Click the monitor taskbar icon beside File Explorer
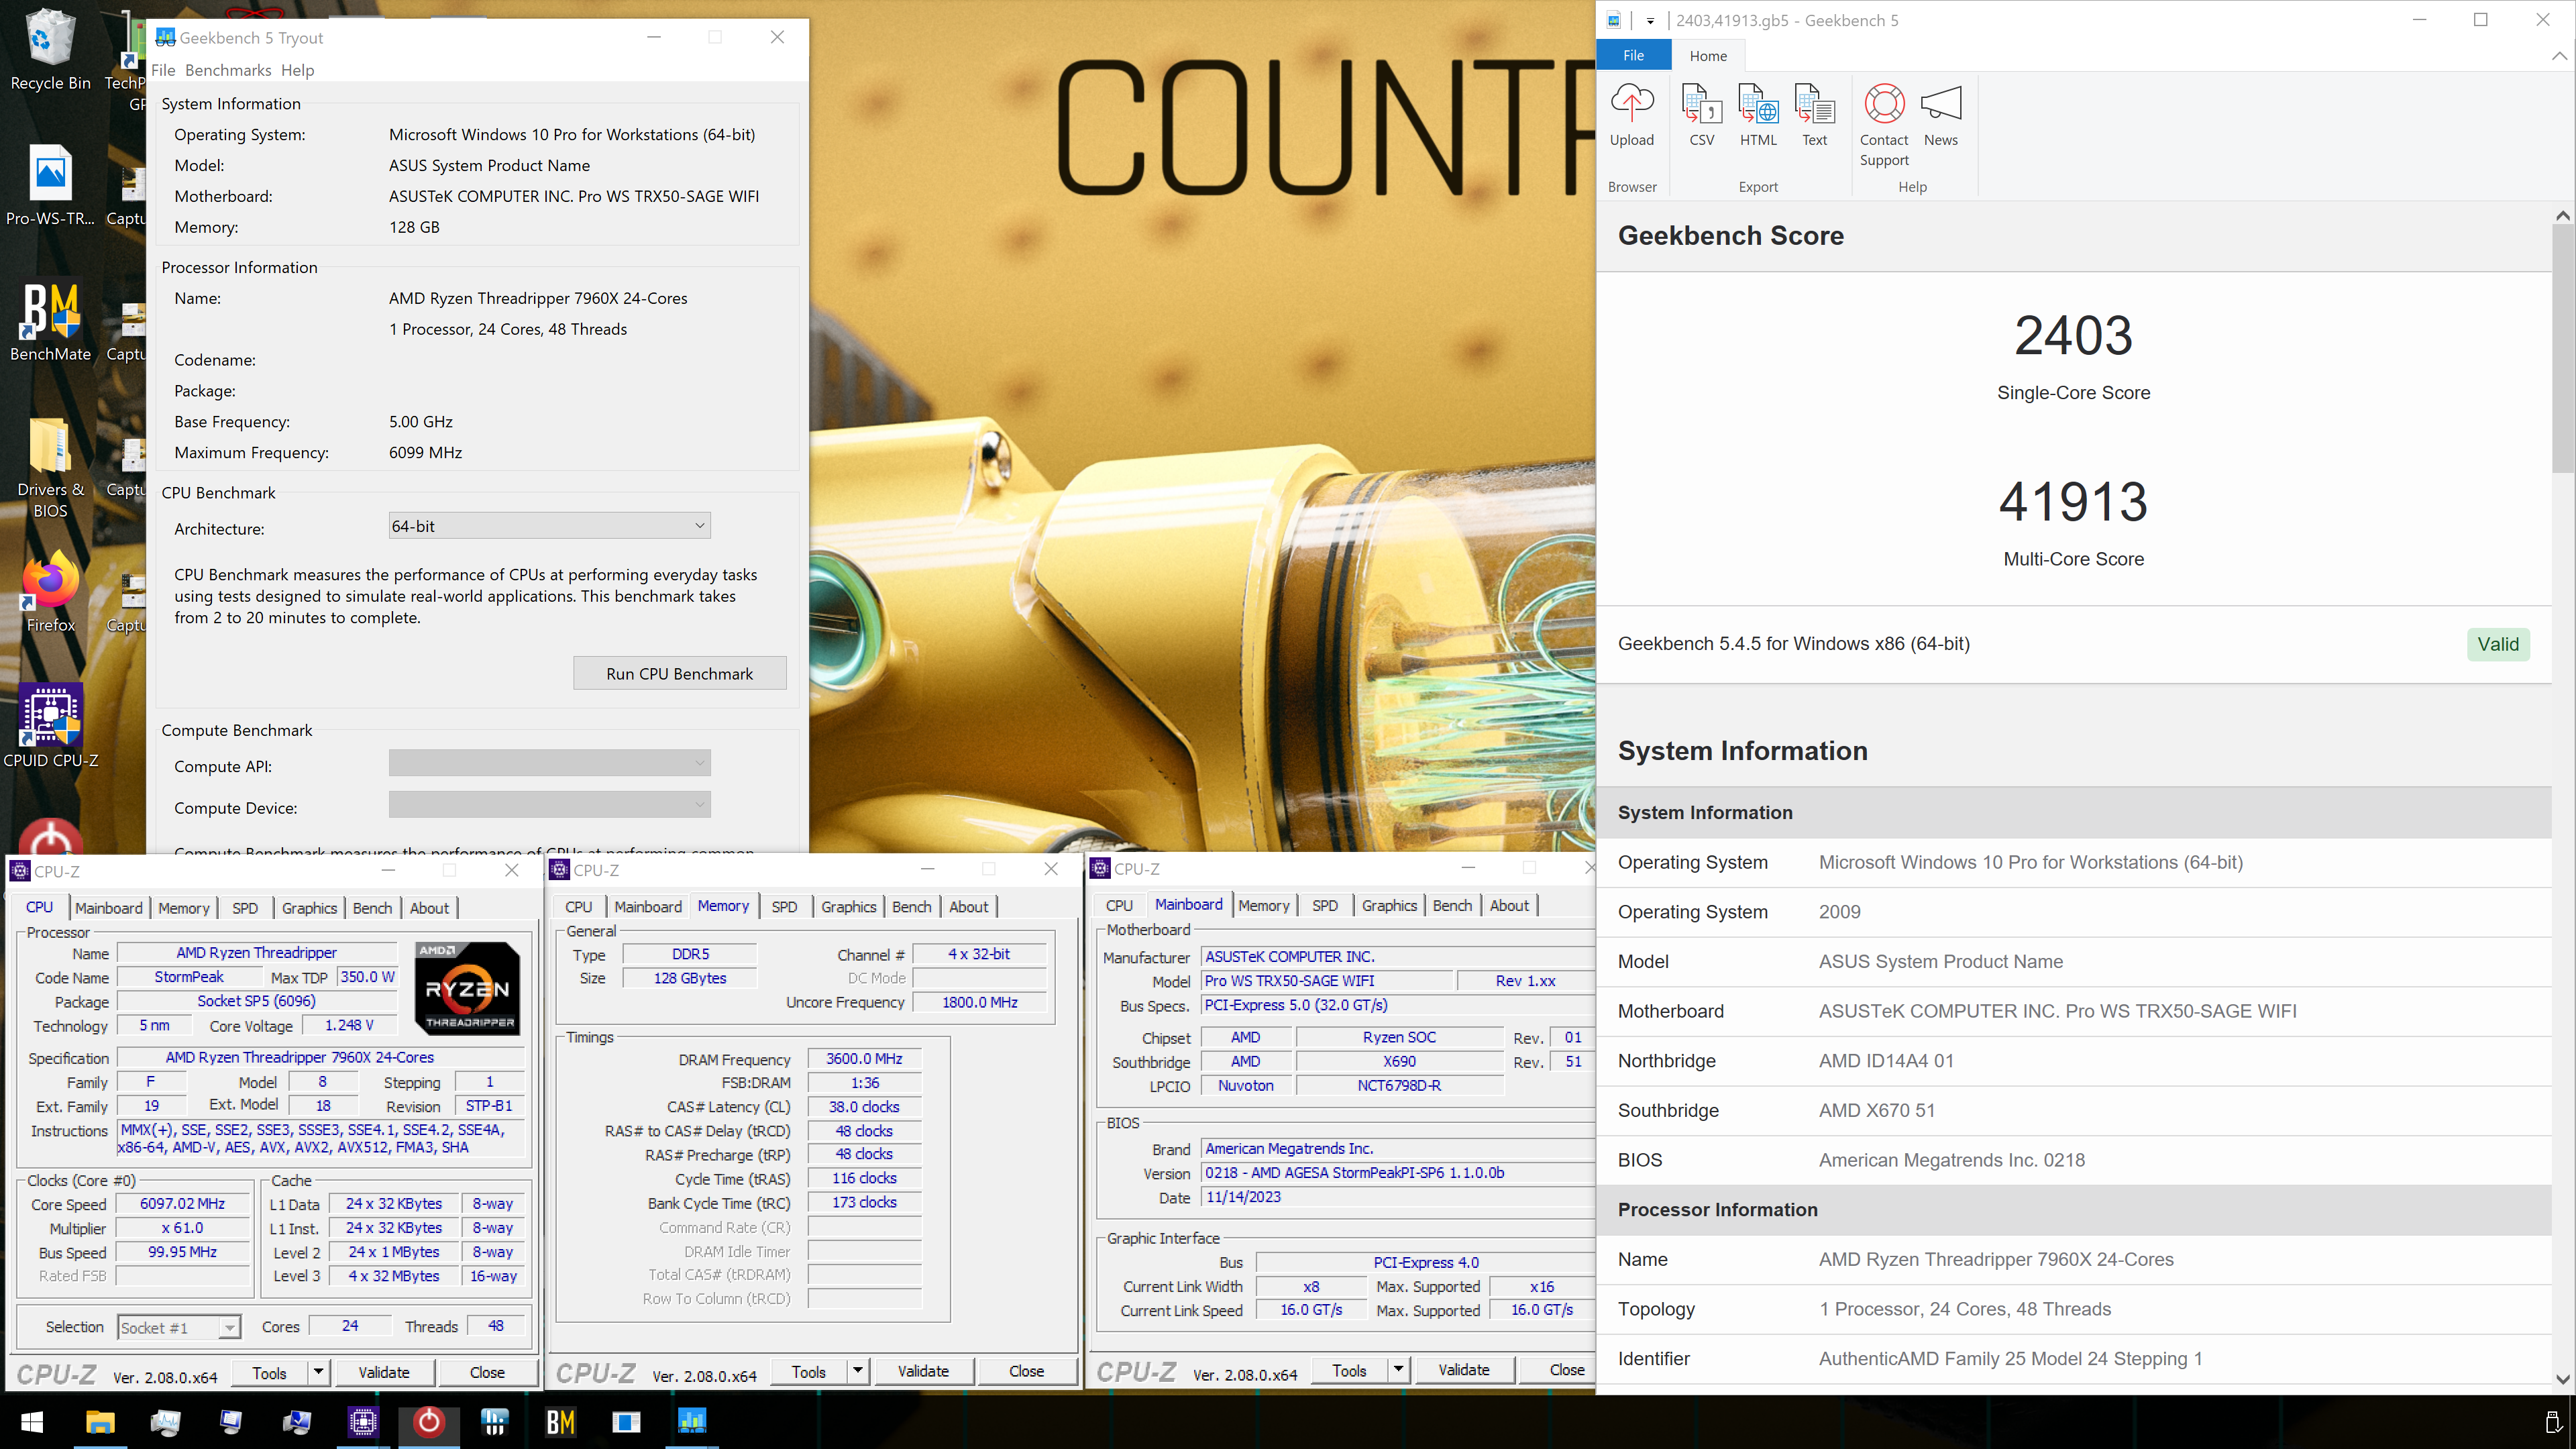 click(165, 1422)
